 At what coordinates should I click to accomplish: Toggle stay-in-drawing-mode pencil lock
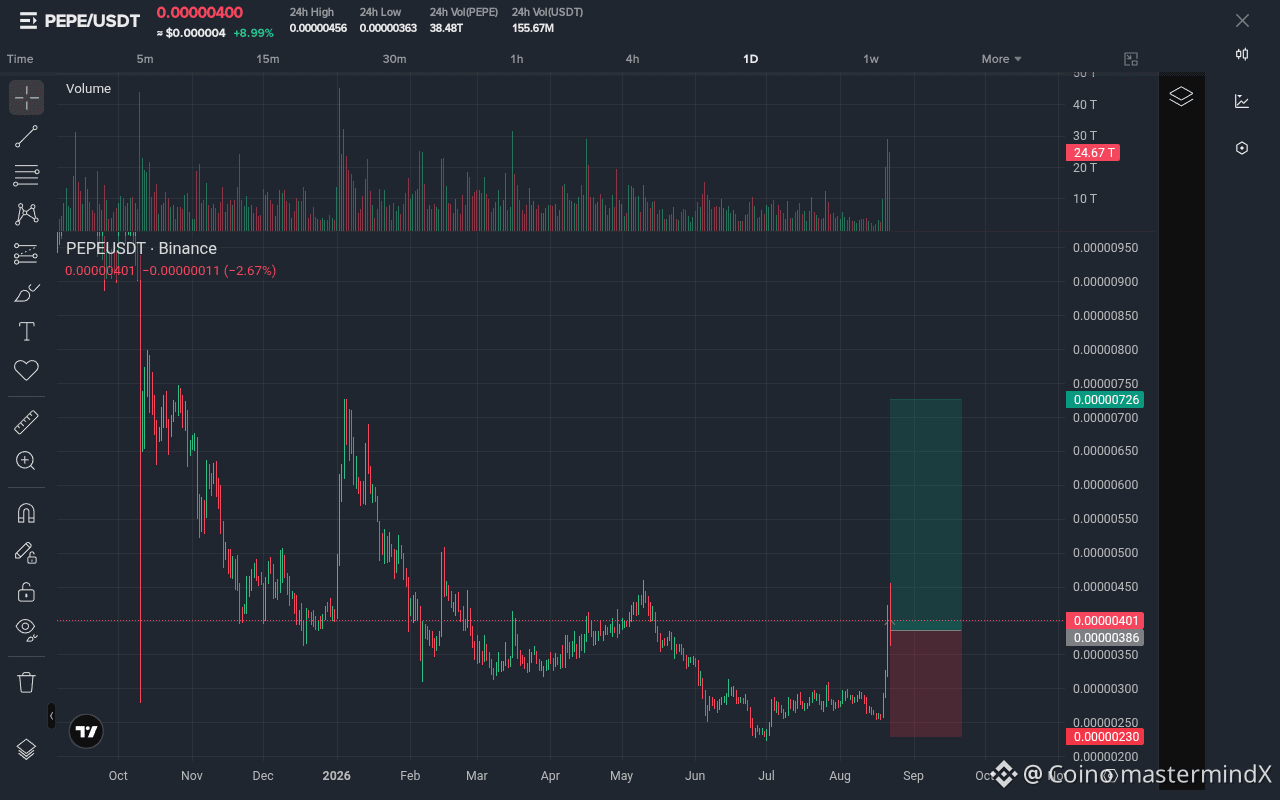27,552
